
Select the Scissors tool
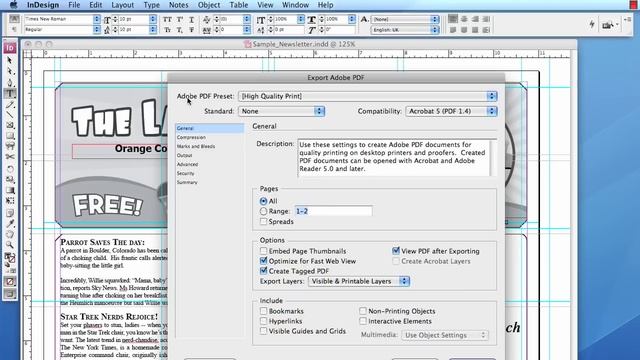[10, 157]
